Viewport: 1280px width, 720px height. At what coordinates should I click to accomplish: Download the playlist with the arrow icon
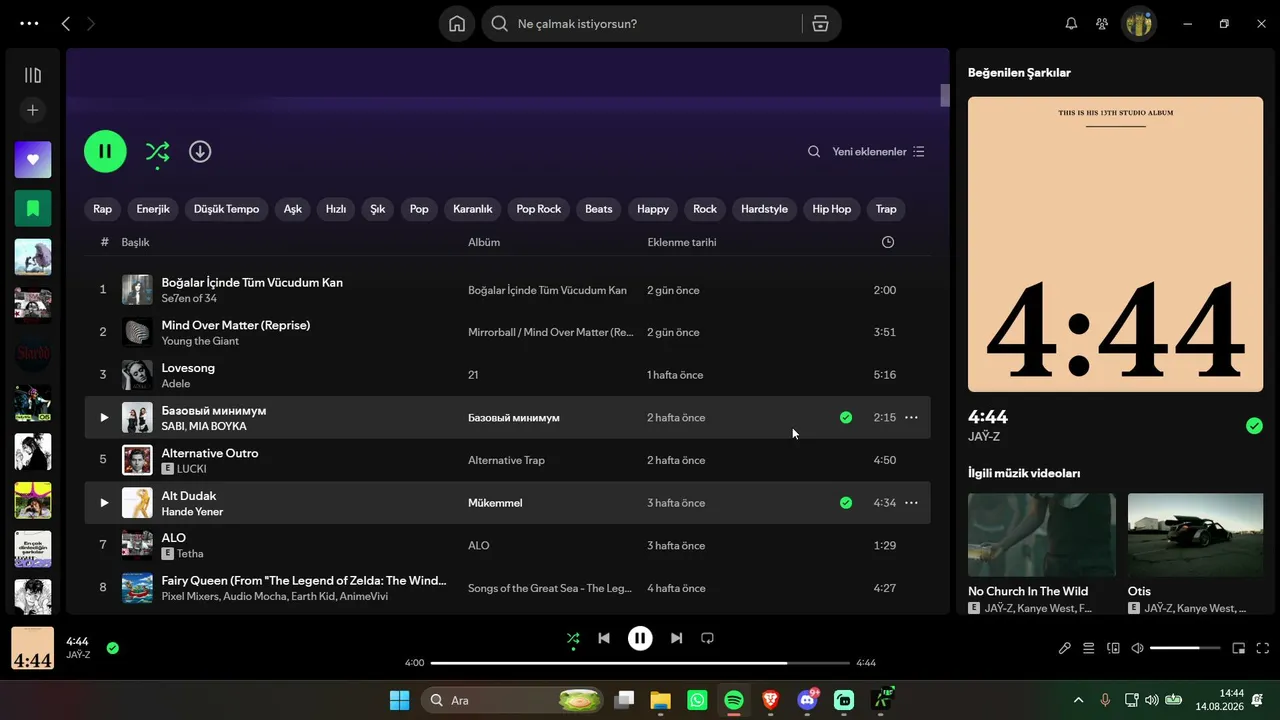click(200, 152)
